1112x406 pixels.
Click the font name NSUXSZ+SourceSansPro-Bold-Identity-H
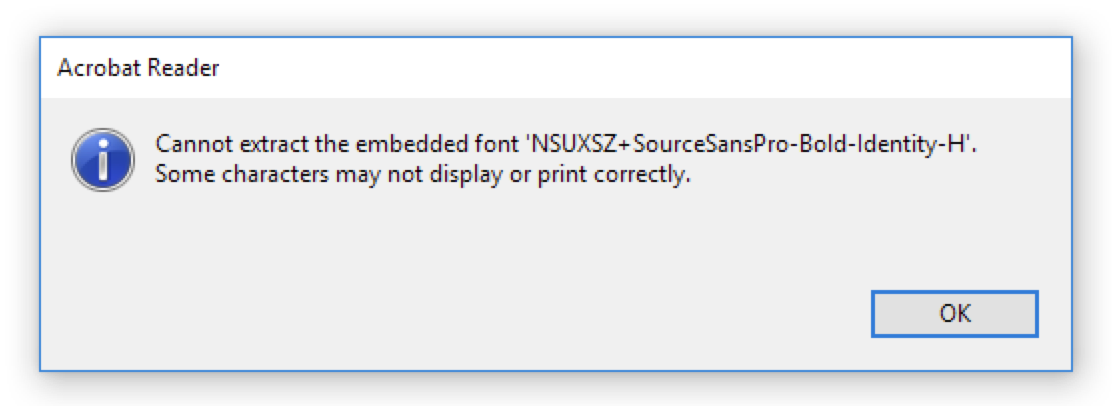750,144
